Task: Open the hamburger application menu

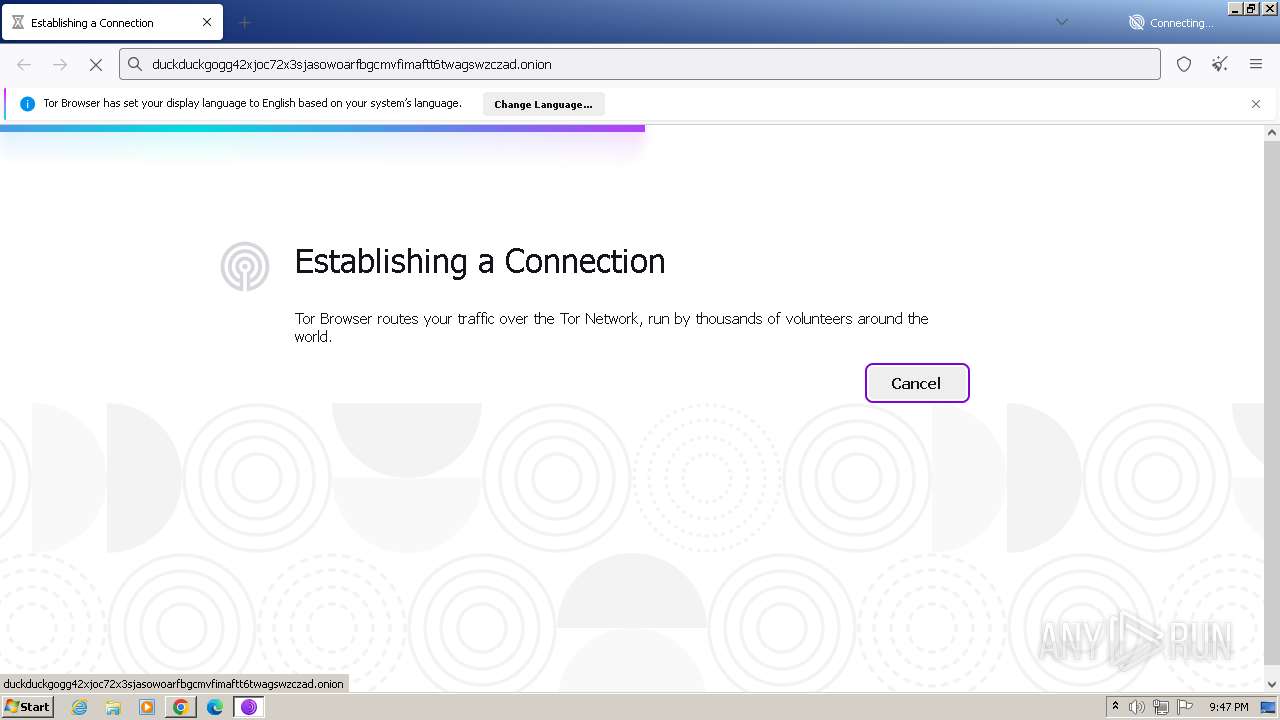Action: point(1256,64)
